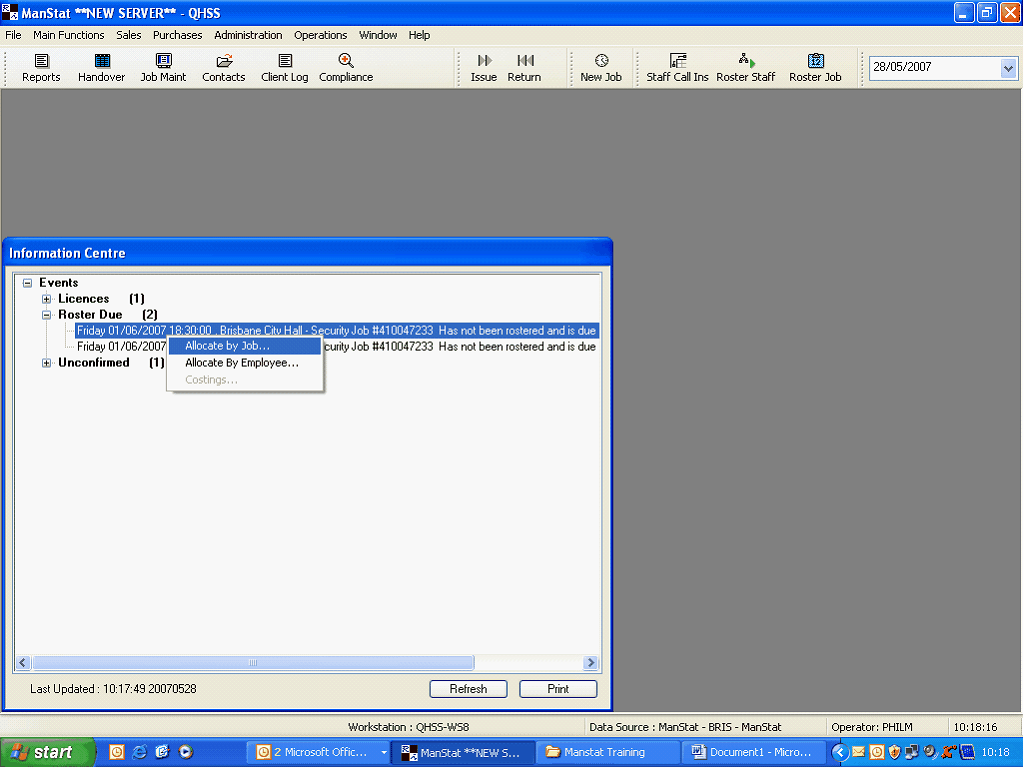The image size is (1024, 768).
Task: Choose Allocate by Job from context menu
Action: tap(227, 346)
